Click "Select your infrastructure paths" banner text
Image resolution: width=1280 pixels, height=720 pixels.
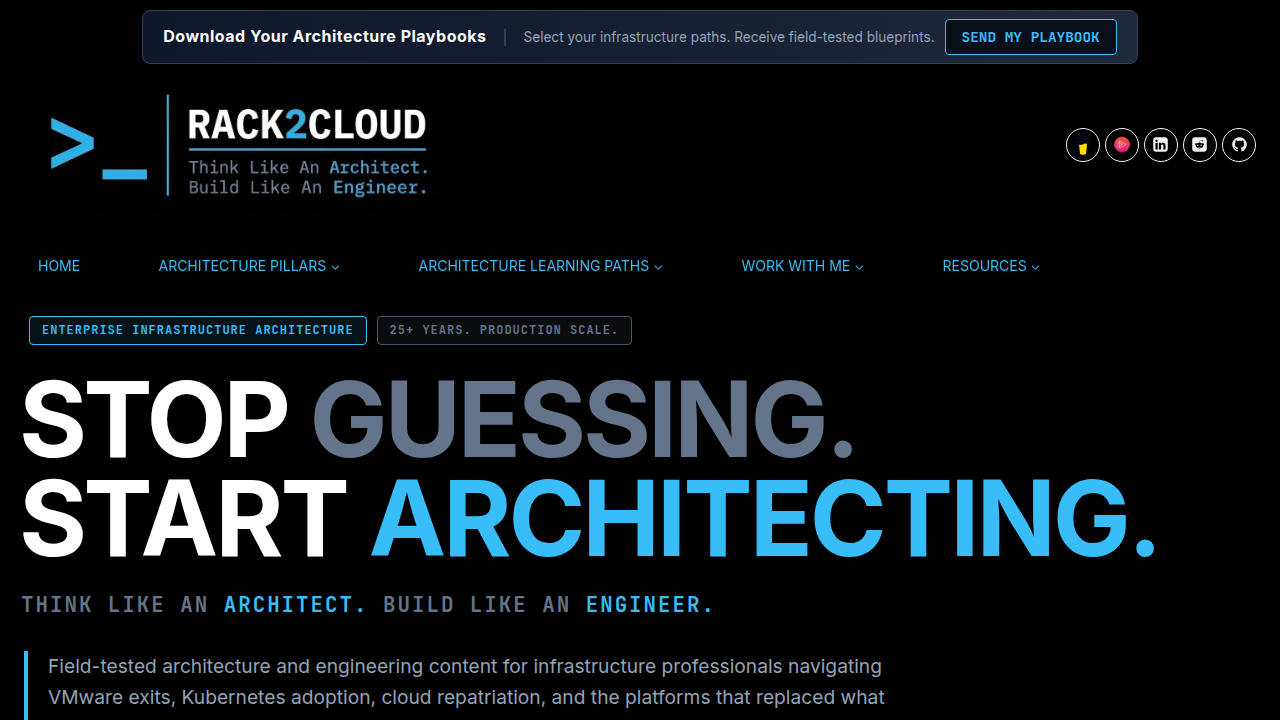729,37
